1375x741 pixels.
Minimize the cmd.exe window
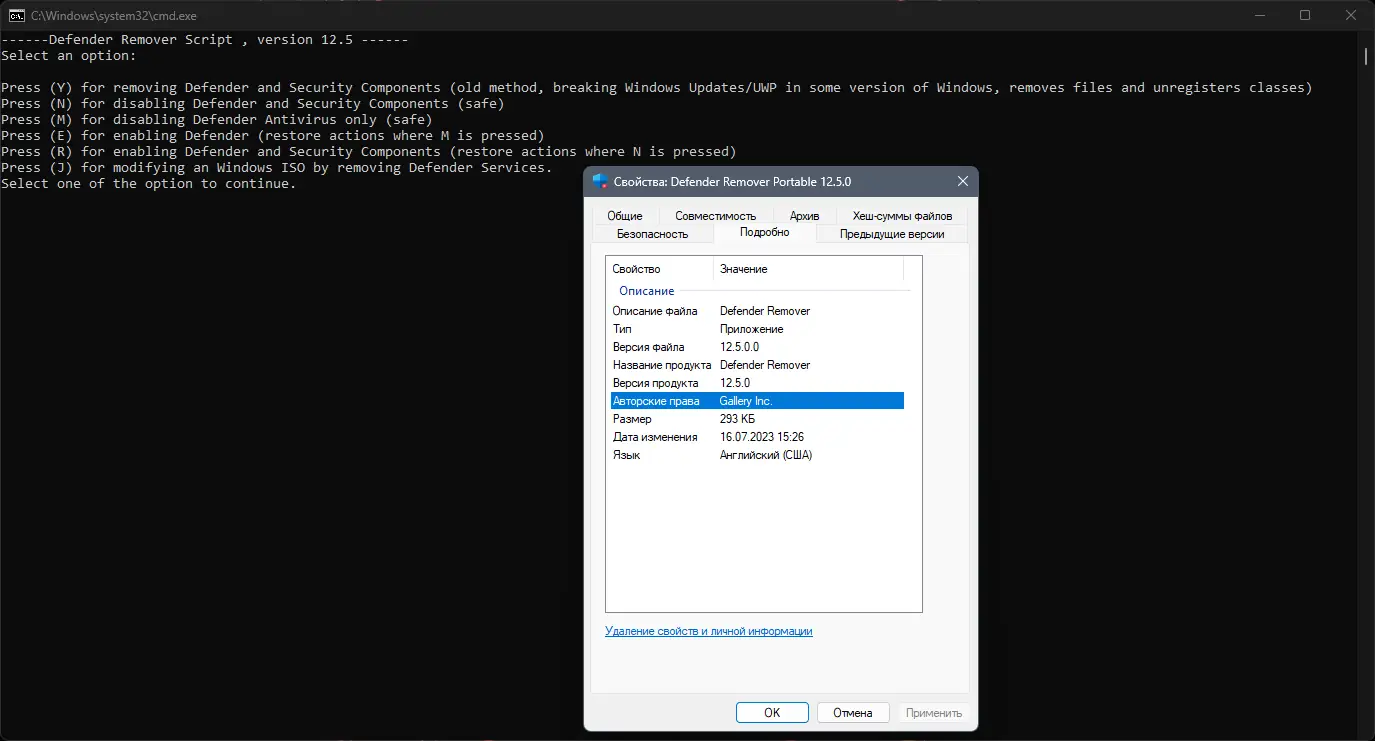tap(1259, 15)
